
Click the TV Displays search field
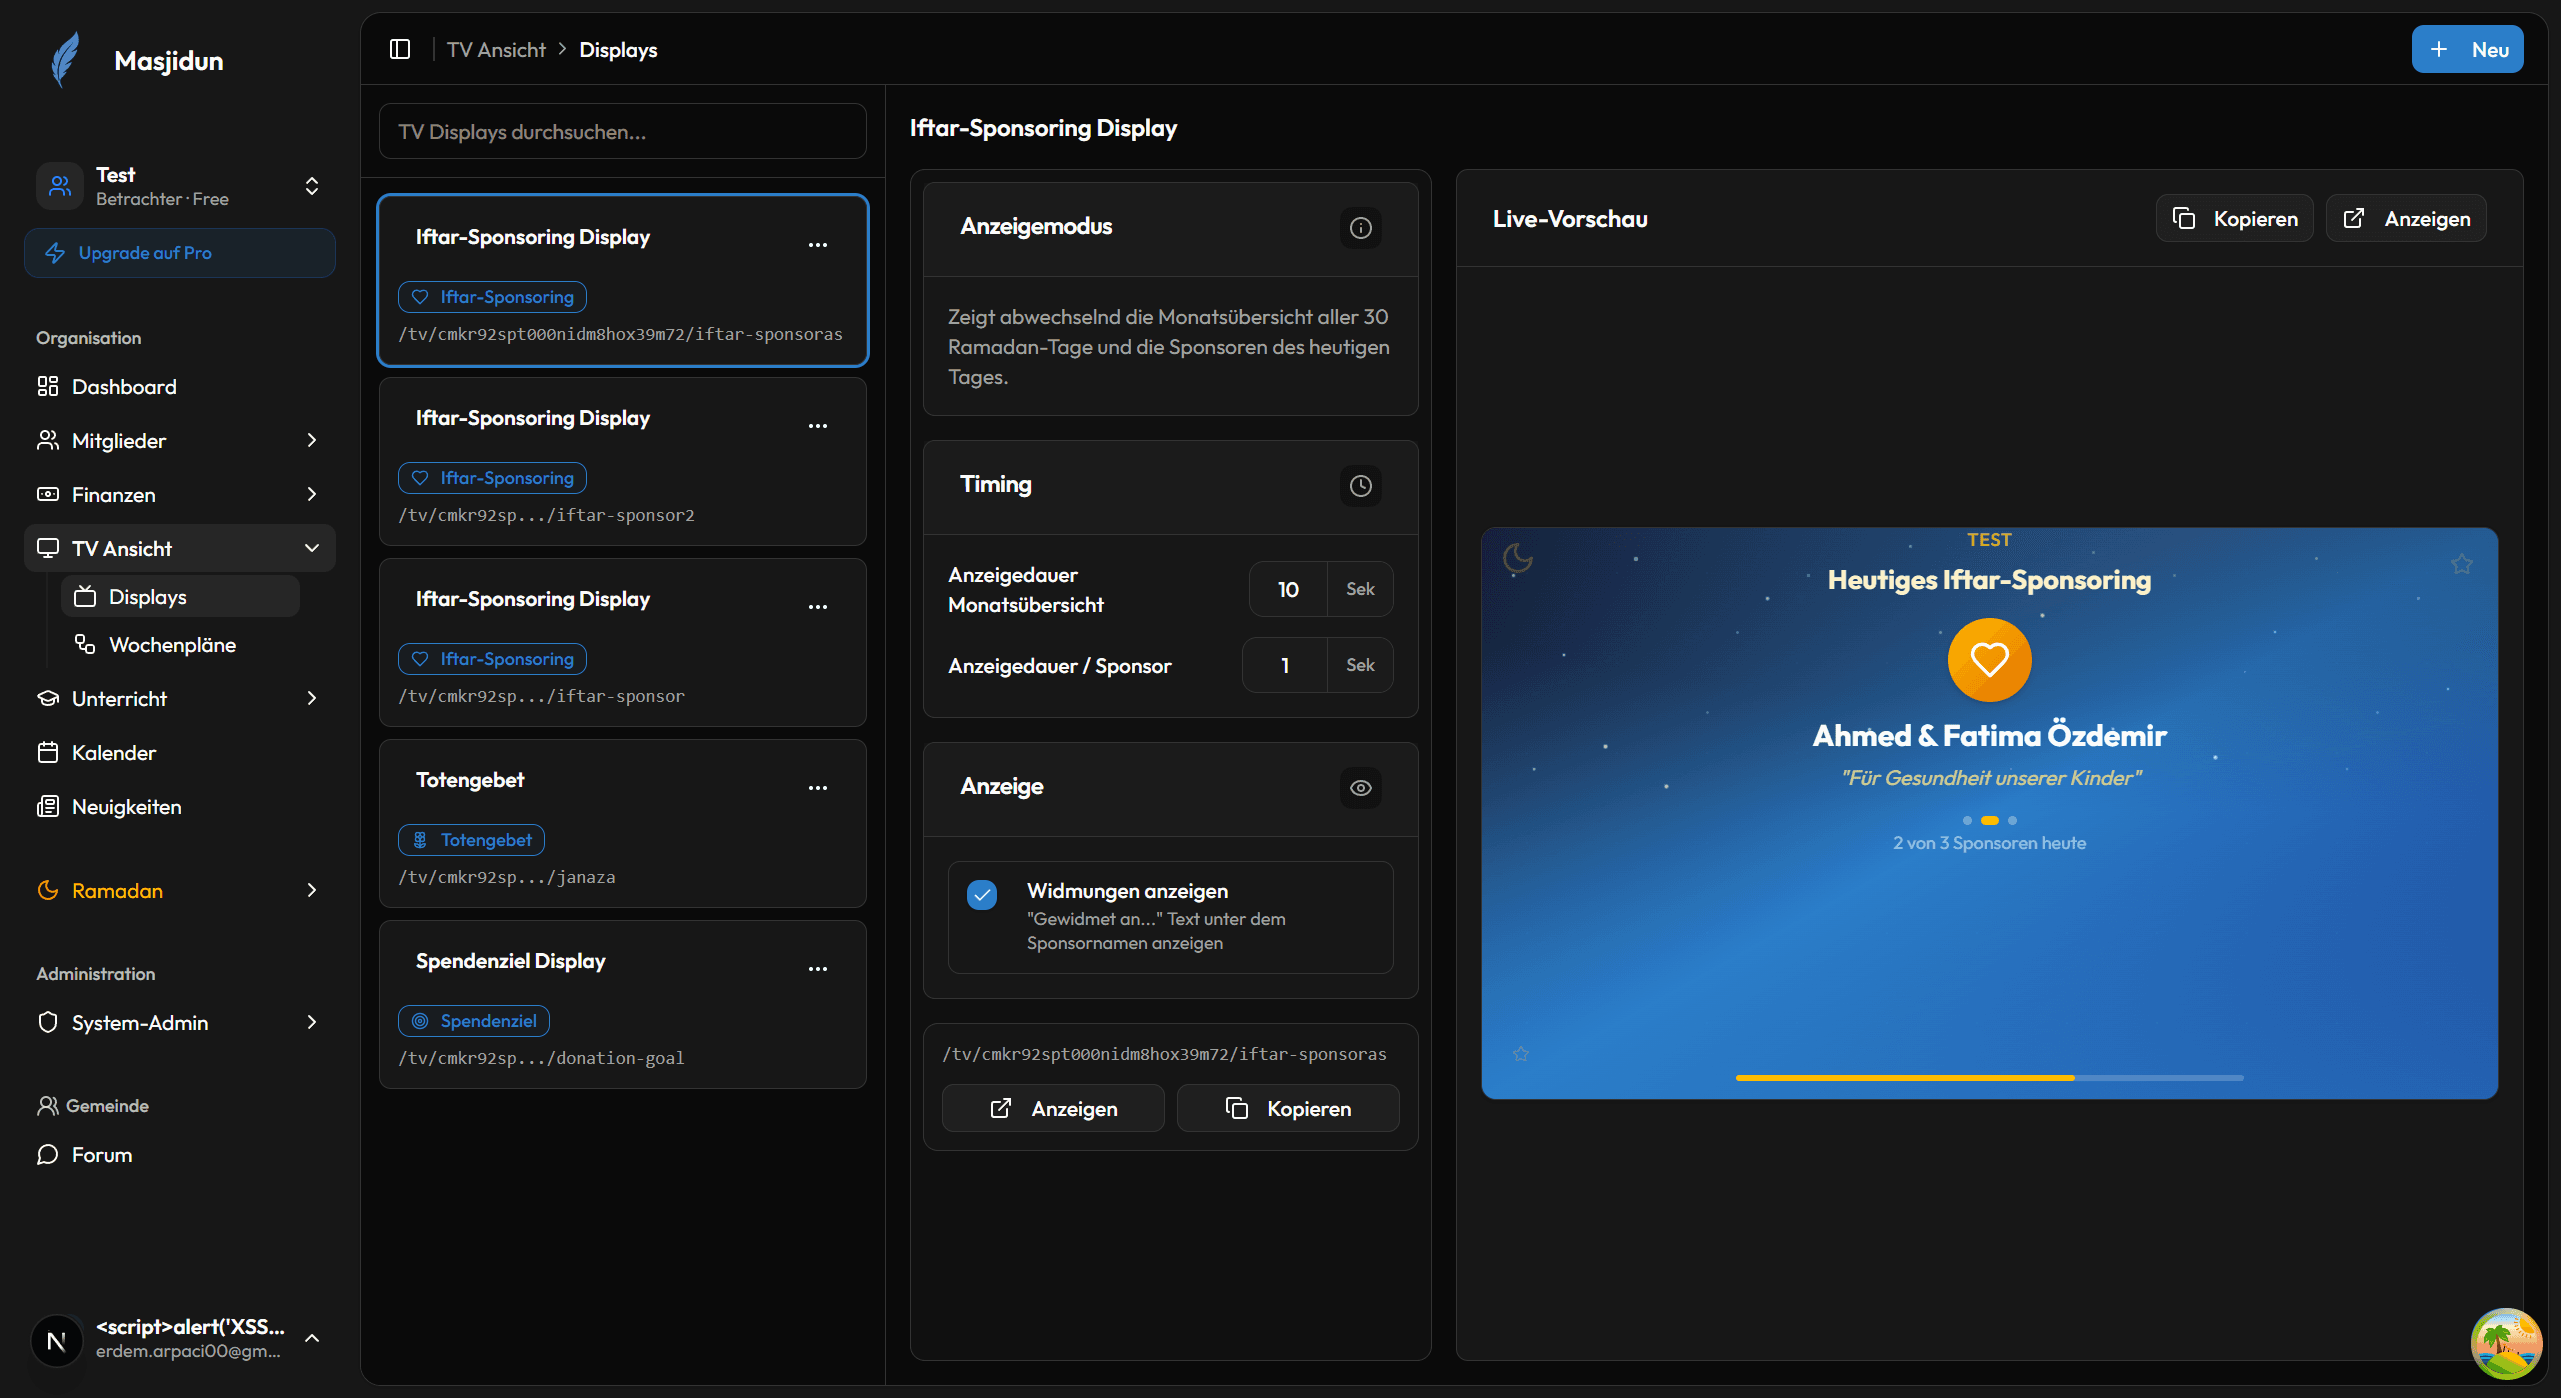pyautogui.click(x=621, y=131)
